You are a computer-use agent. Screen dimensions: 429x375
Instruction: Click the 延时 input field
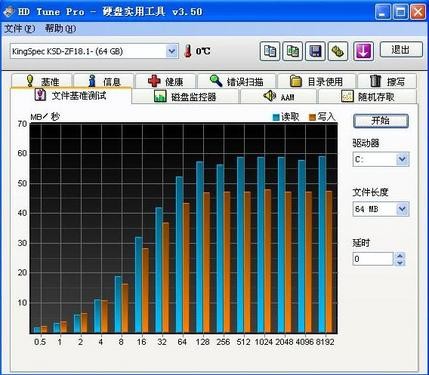[x=373, y=259]
